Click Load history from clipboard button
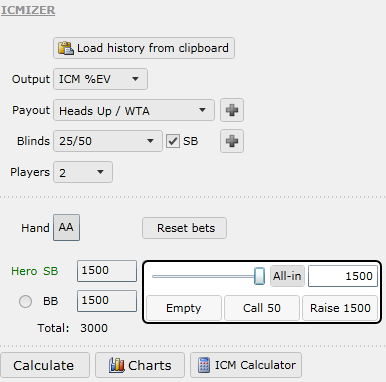This screenshot has width=386, height=382. pos(144,48)
